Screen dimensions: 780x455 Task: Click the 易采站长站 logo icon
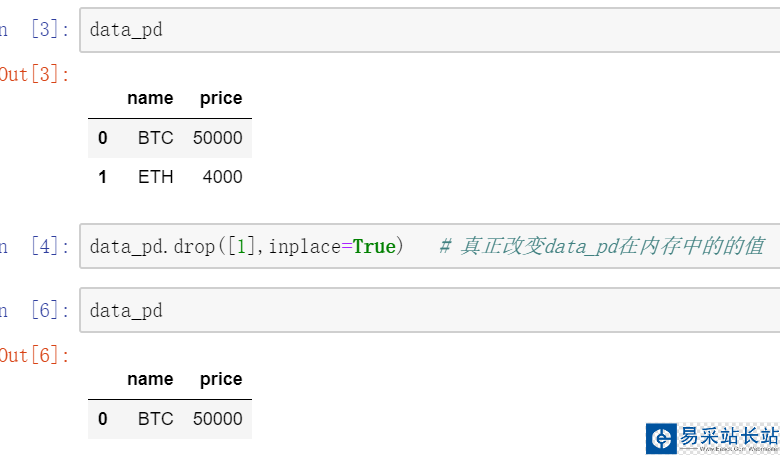click(x=661, y=438)
